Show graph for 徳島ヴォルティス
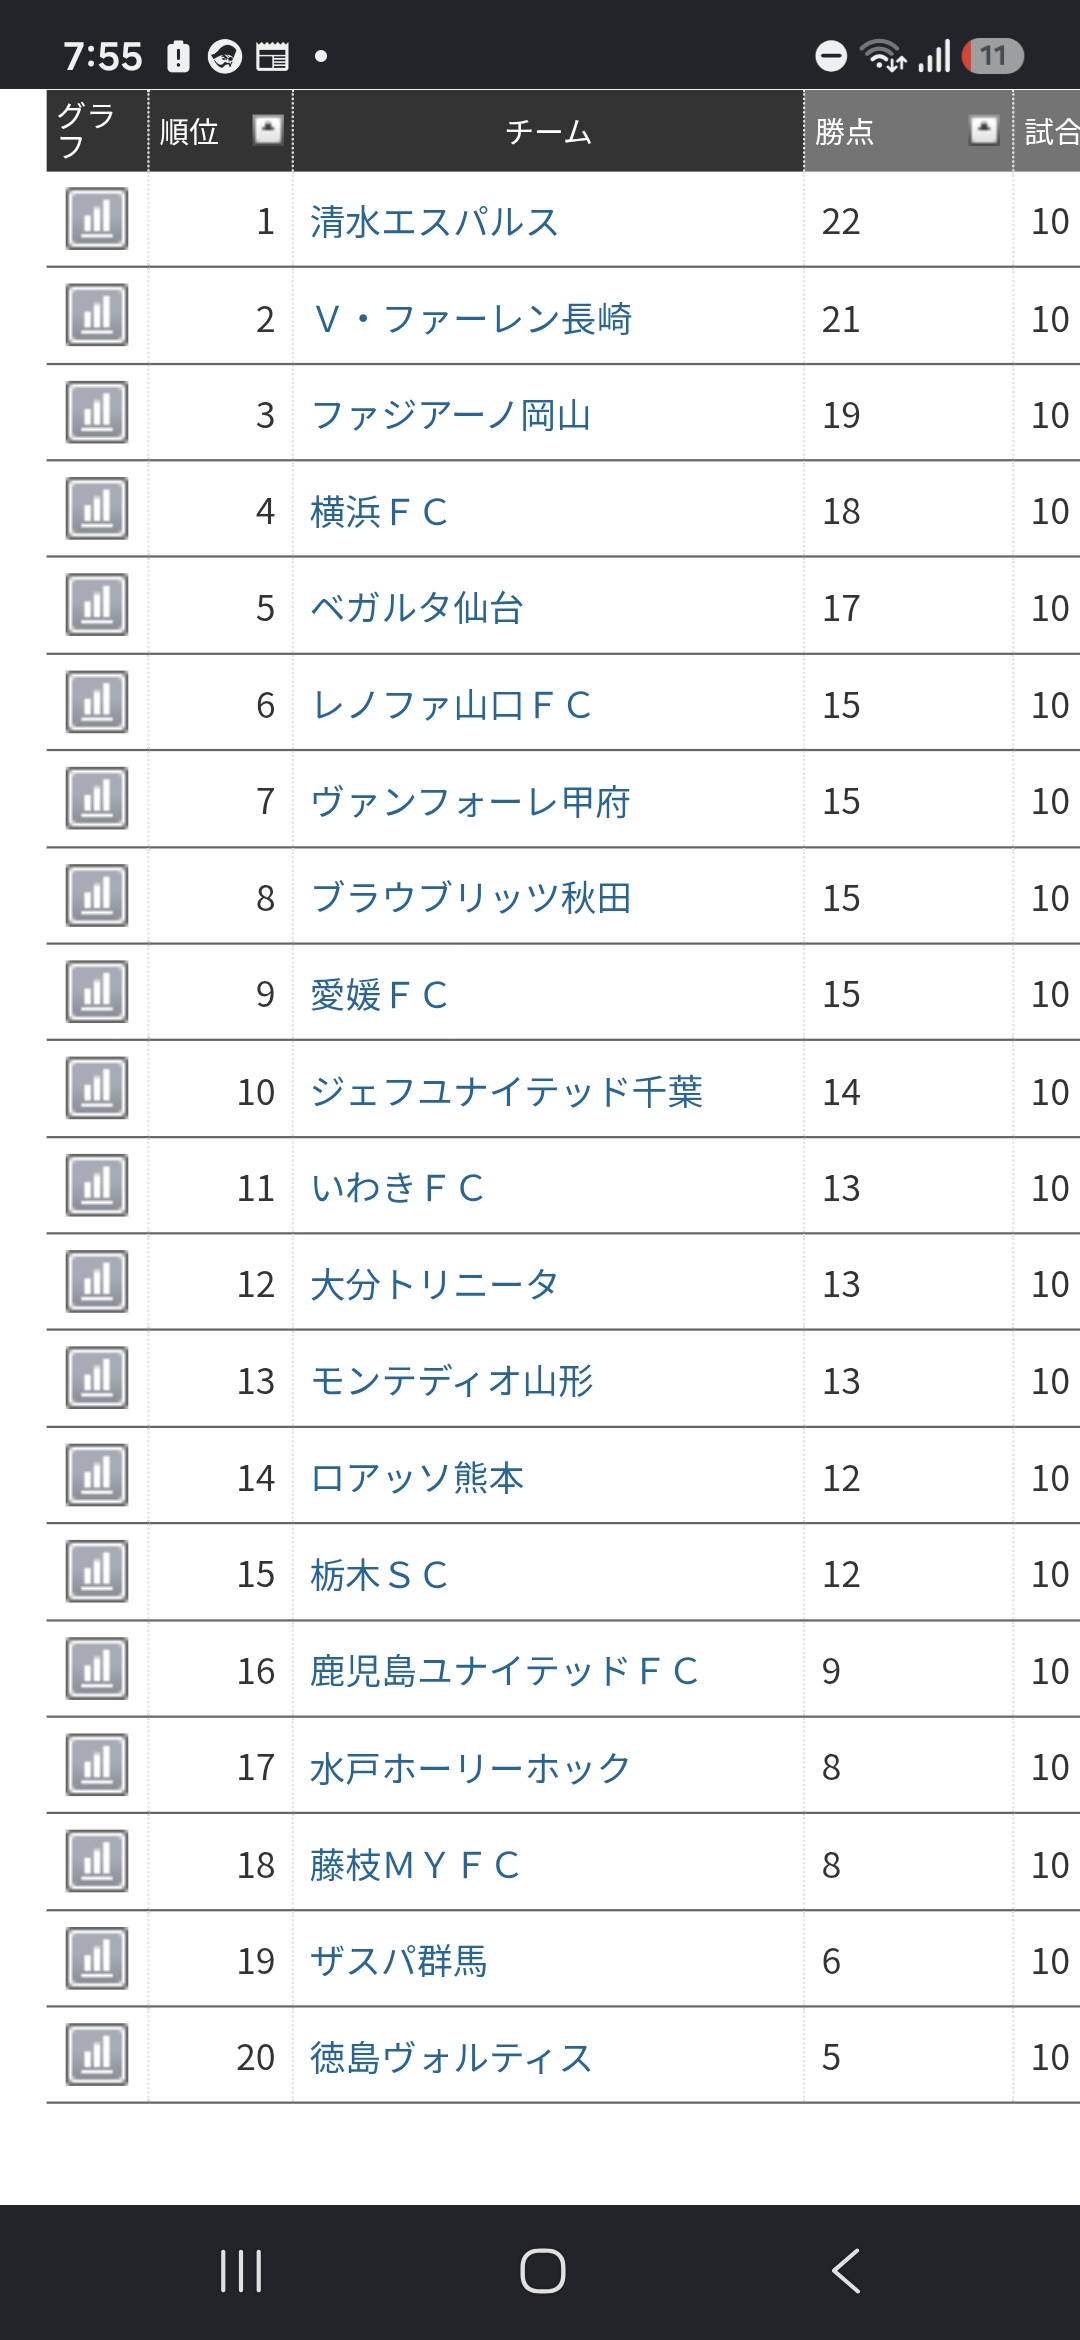This screenshot has width=1080, height=2340. point(97,2054)
